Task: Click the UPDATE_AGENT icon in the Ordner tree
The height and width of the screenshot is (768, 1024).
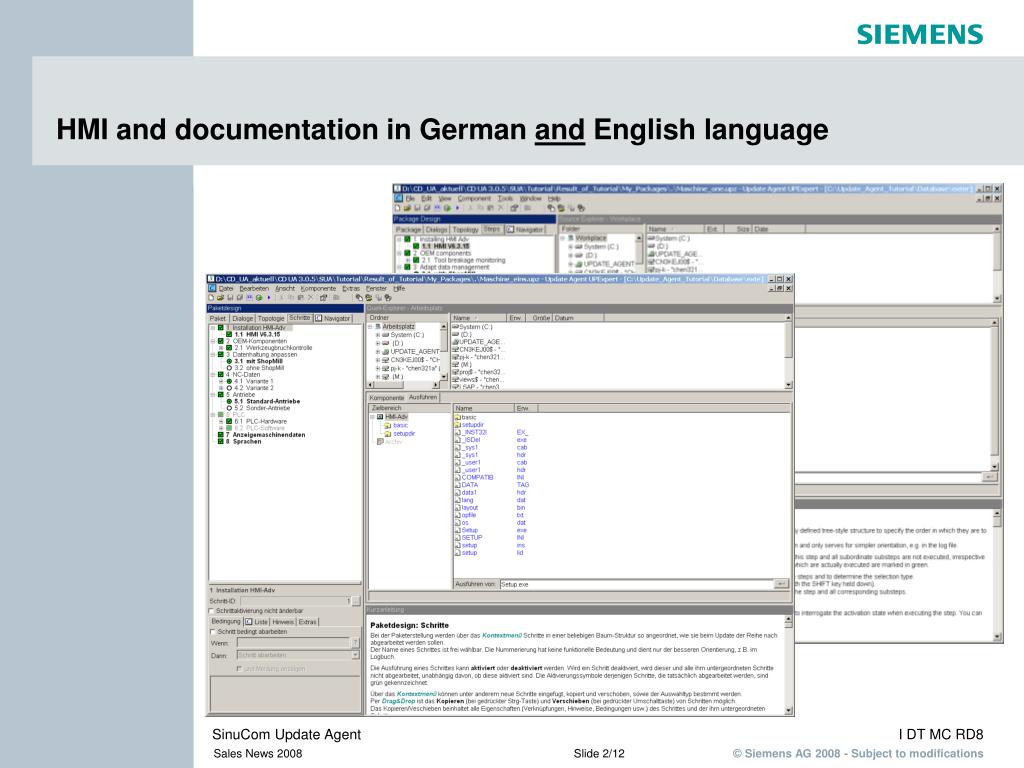Action: [x=385, y=351]
